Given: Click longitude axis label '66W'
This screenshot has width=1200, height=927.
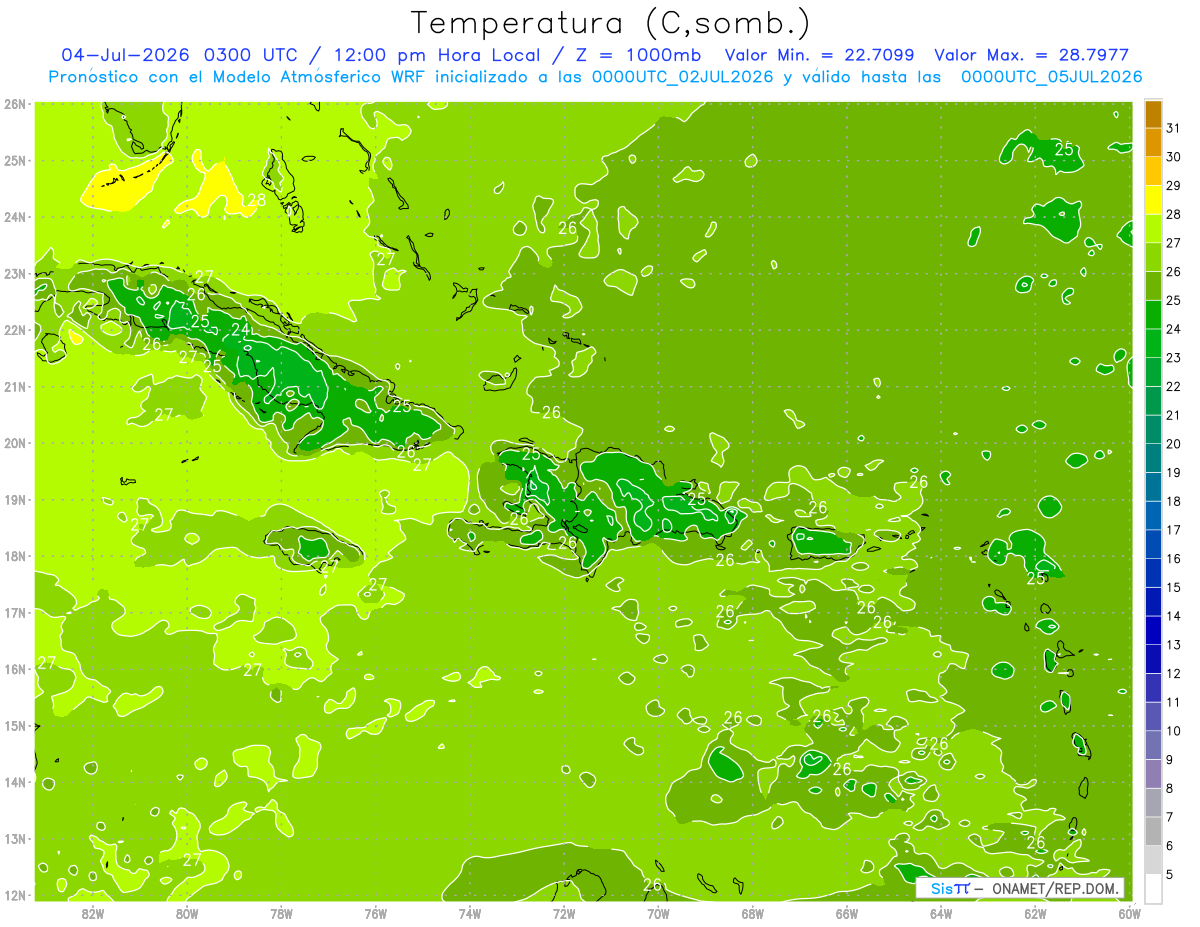Looking at the screenshot, I should (x=847, y=913).
